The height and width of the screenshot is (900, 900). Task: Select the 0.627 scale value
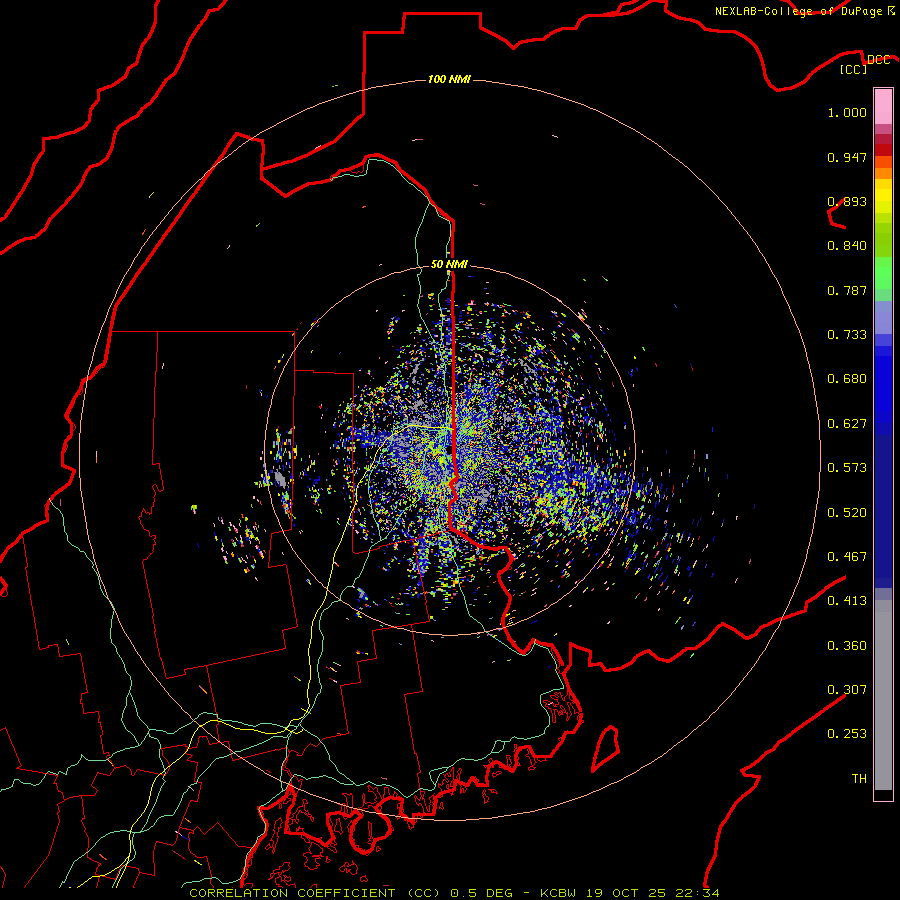(x=847, y=424)
